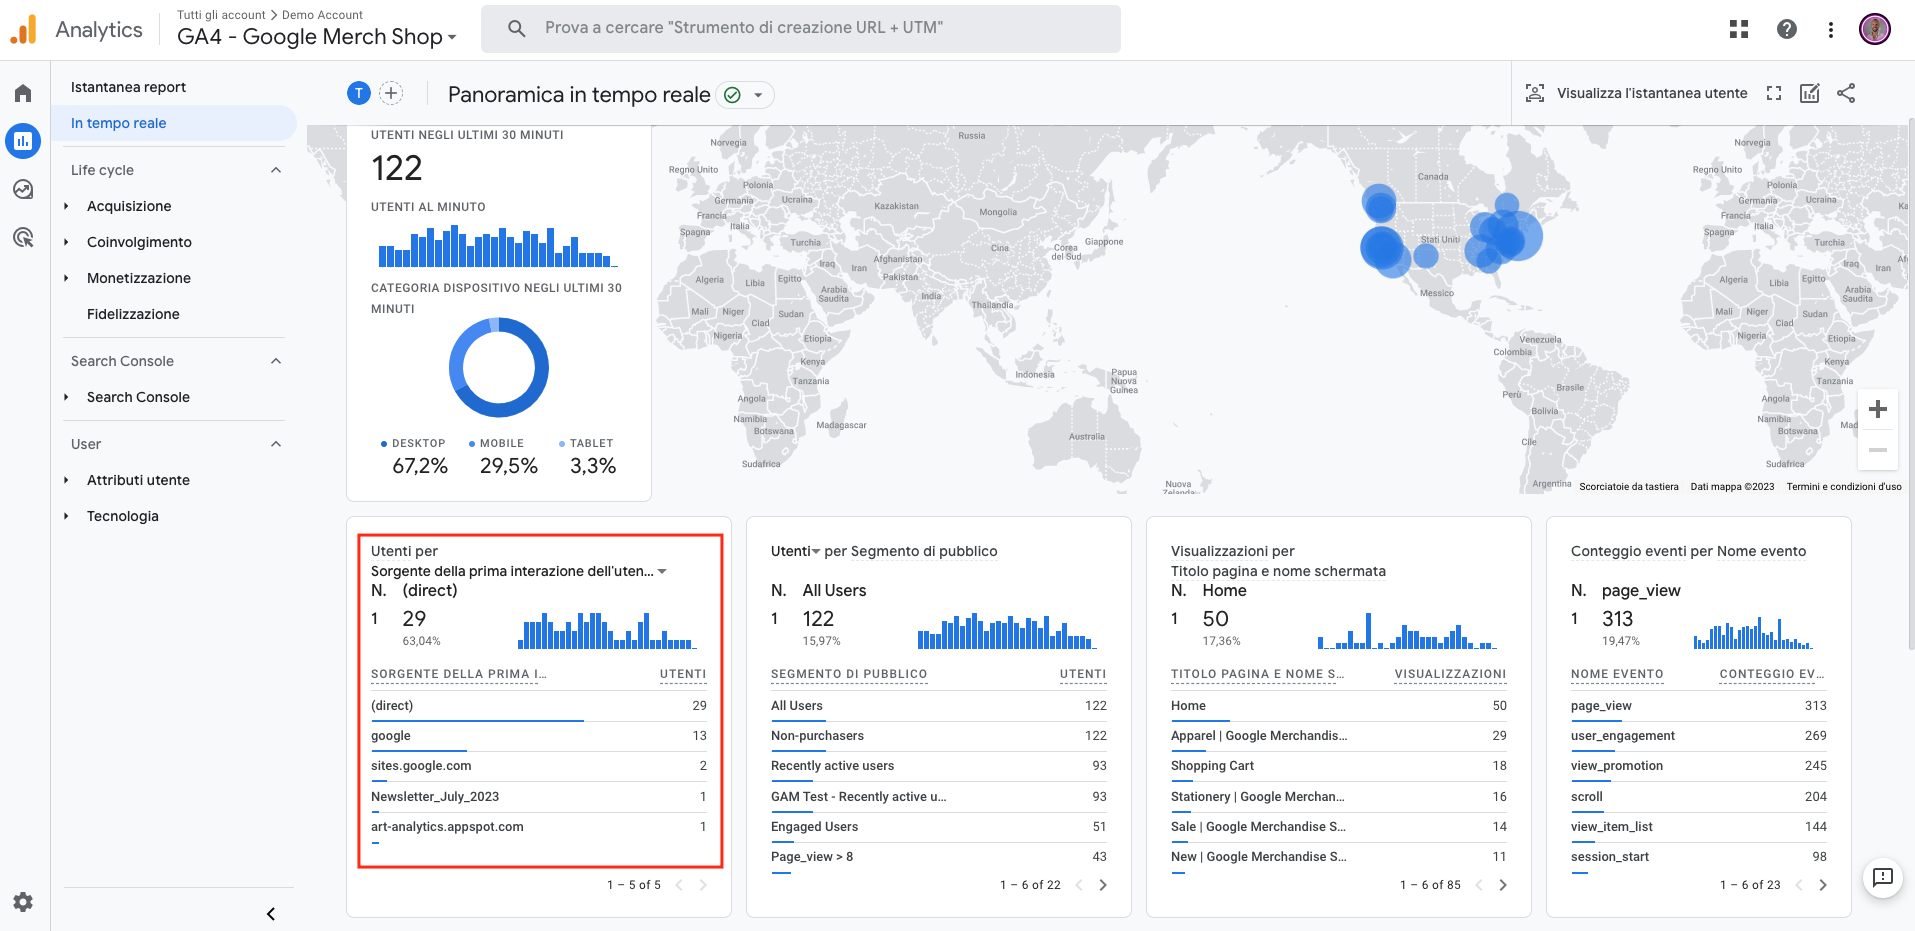
Task: Expand the Tecnologia item
Action: (x=67, y=516)
